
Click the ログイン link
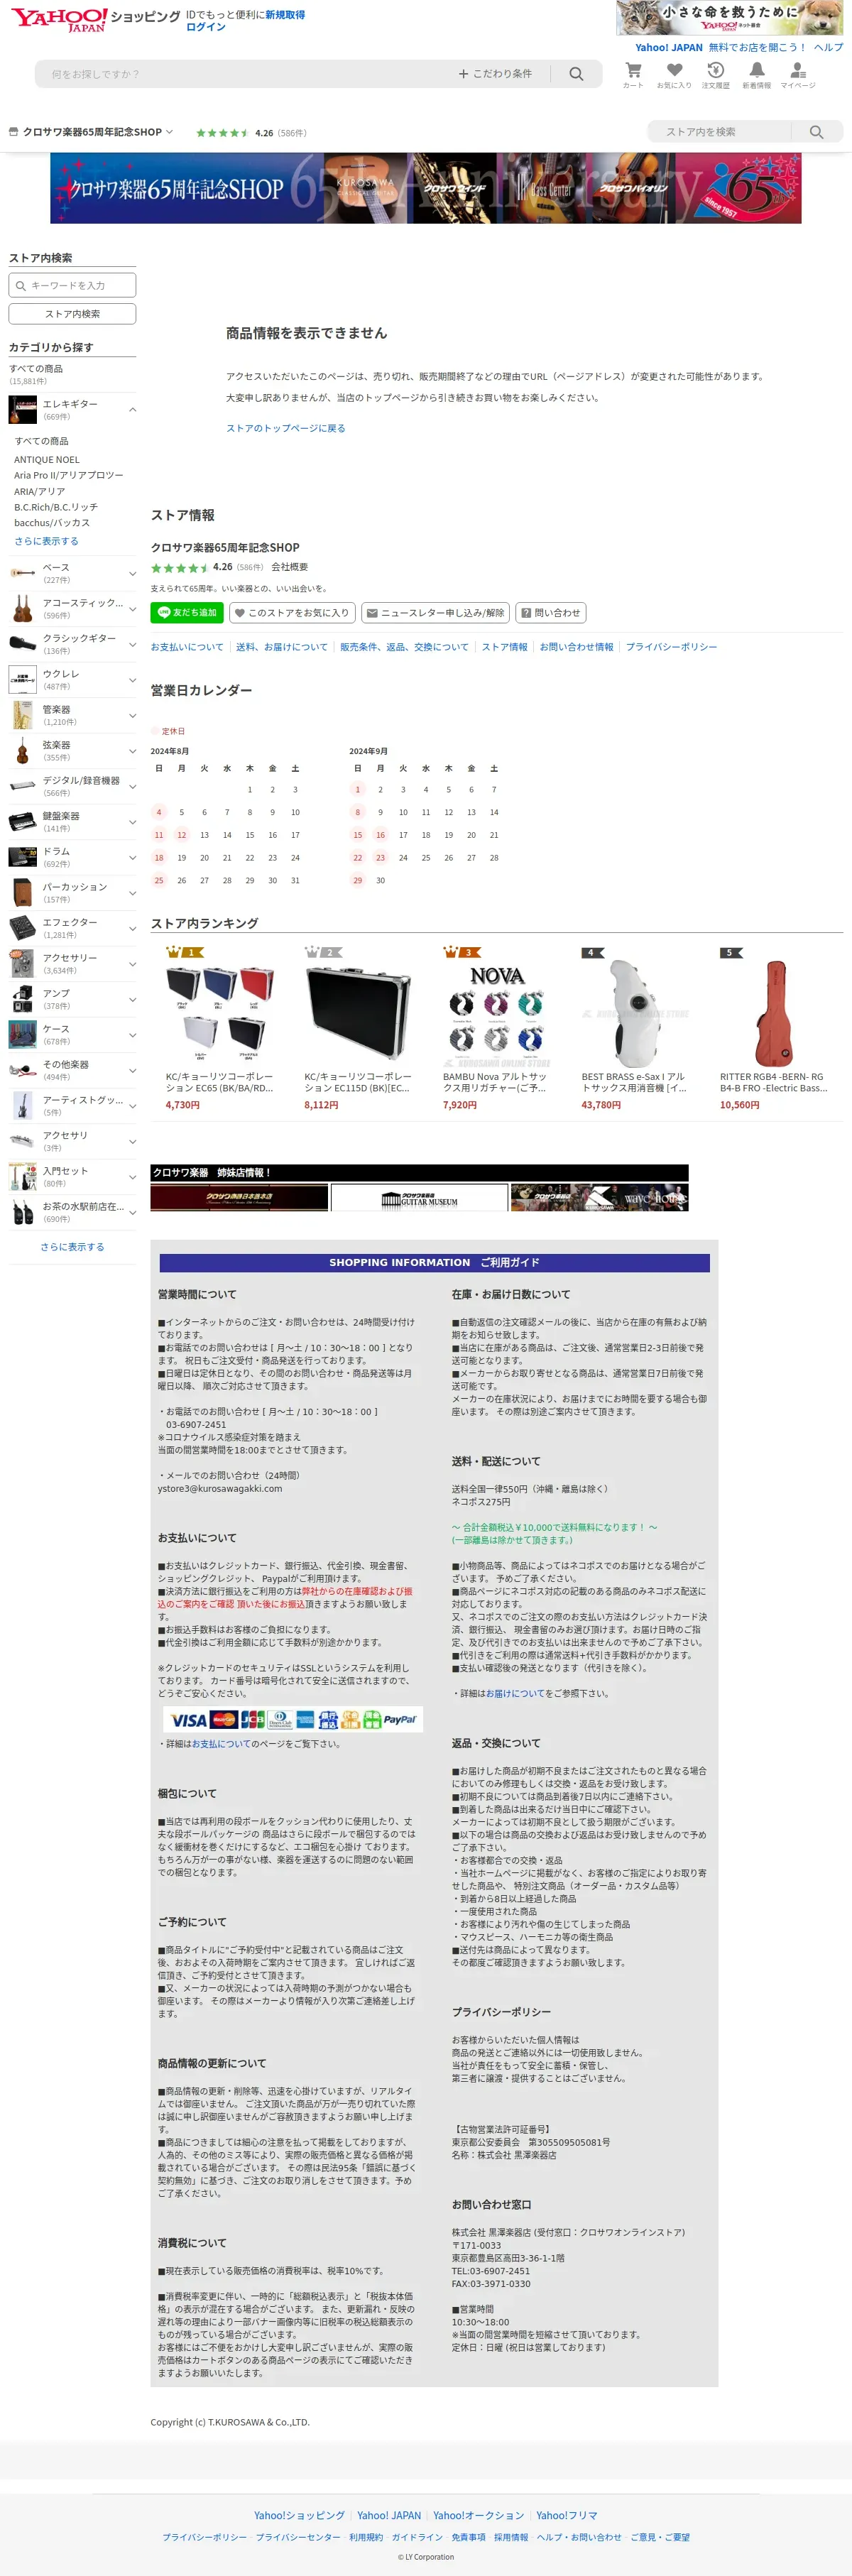pyautogui.click(x=205, y=27)
